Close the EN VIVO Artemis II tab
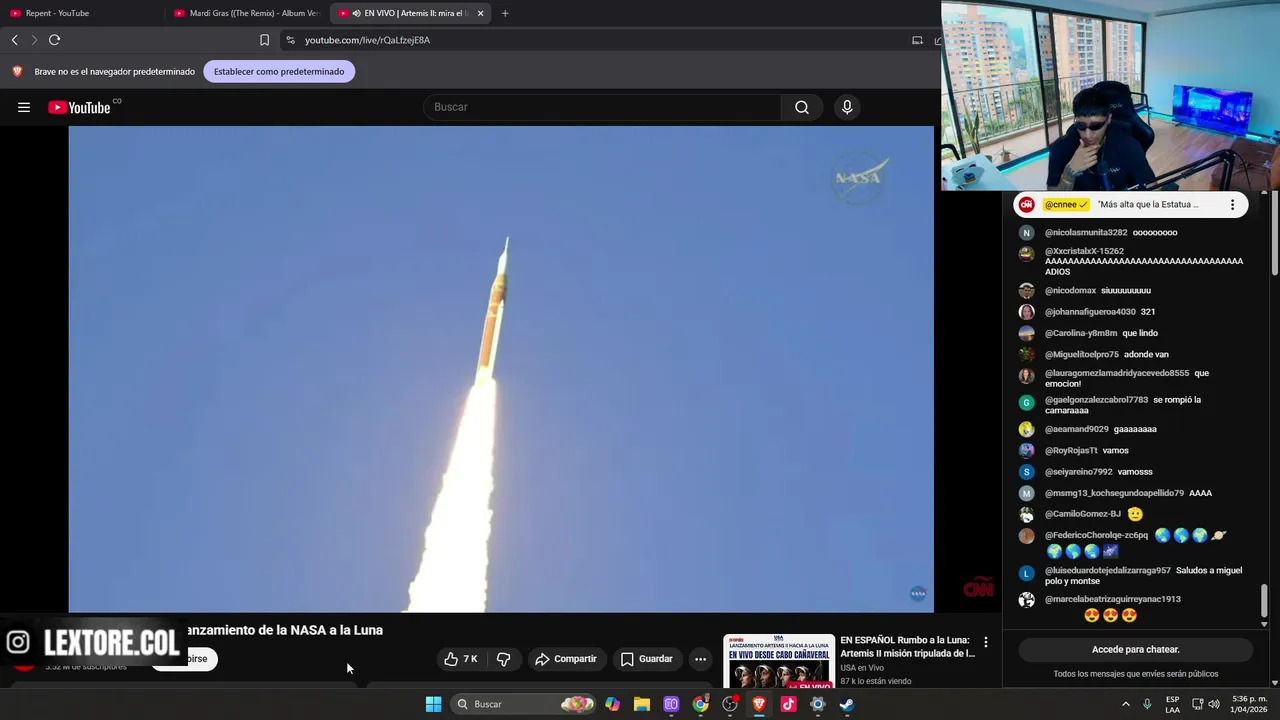 tap(480, 13)
